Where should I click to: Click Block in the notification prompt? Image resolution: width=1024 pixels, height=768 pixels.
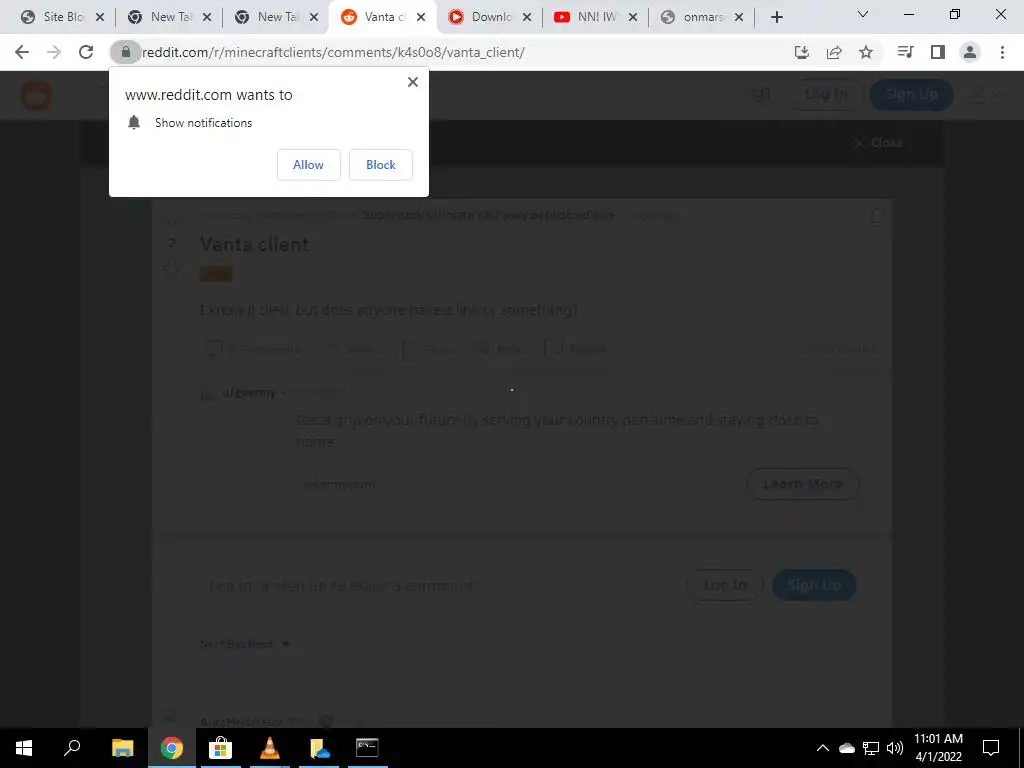click(x=381, y=165)
